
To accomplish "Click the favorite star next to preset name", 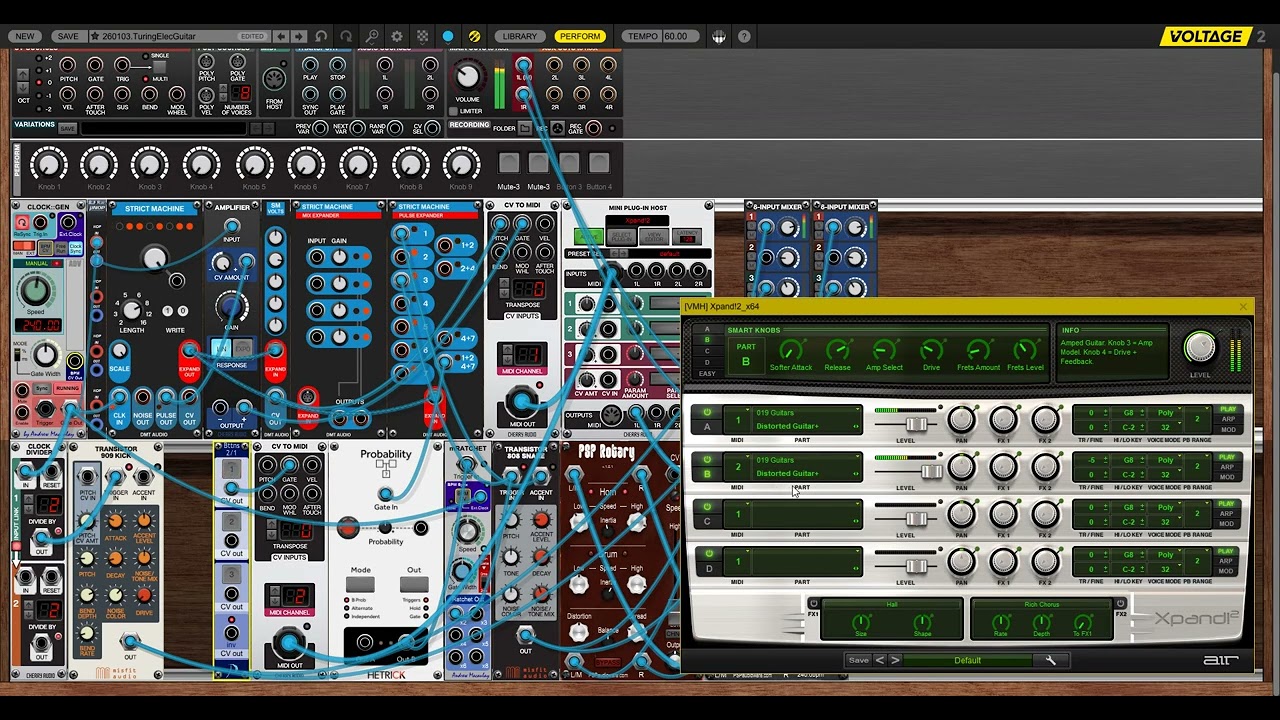I will click(95, 36).
